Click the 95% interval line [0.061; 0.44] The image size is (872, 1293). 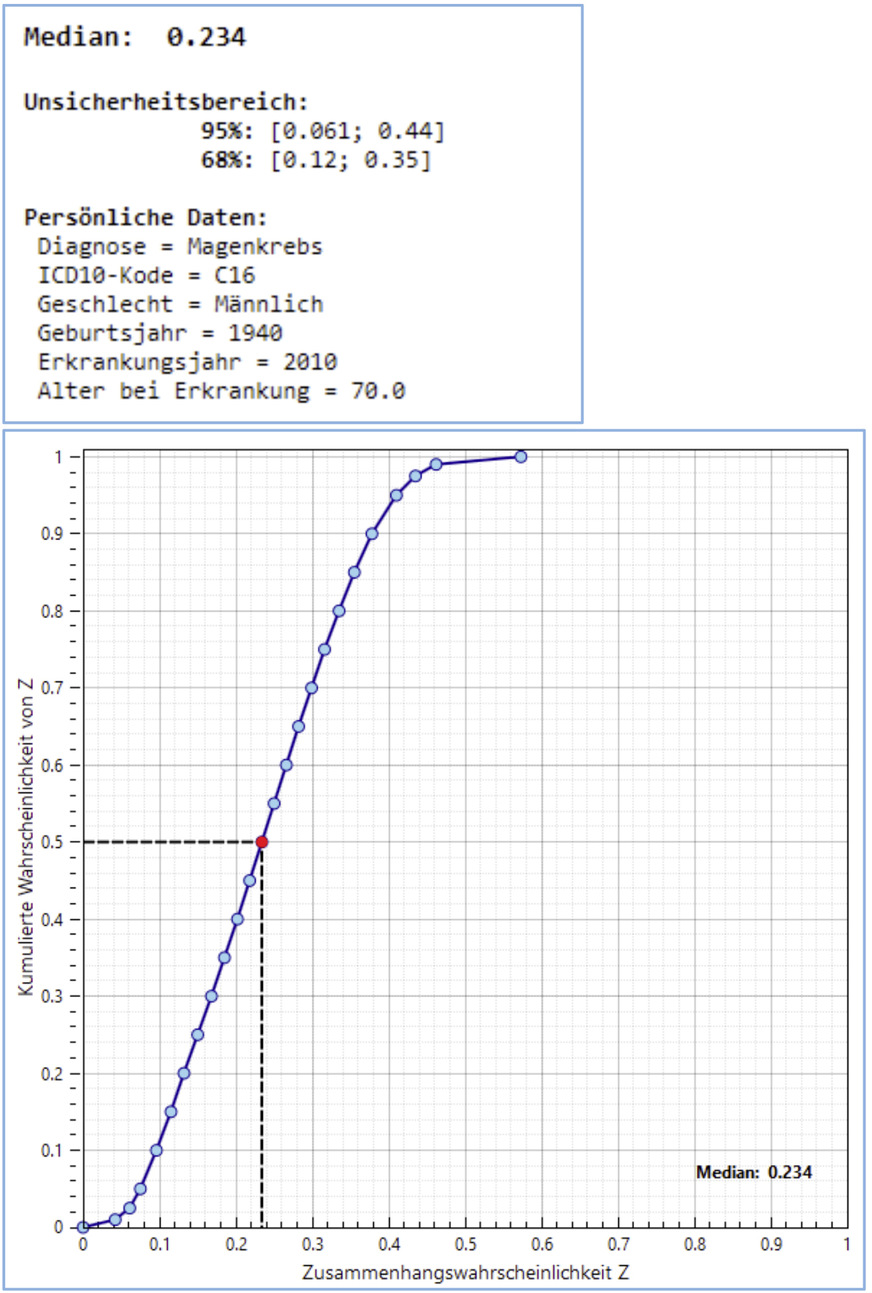(x=322, y=131)
